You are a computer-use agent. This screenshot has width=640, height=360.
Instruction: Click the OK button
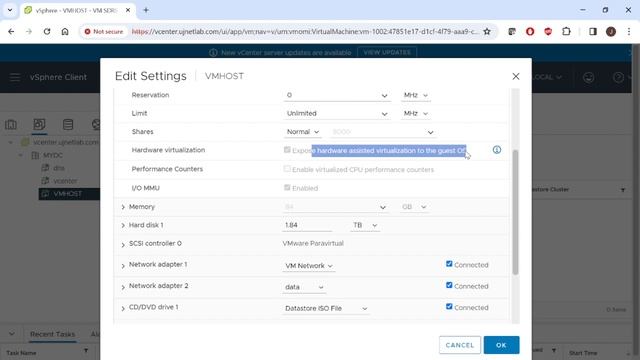[501, 345]
